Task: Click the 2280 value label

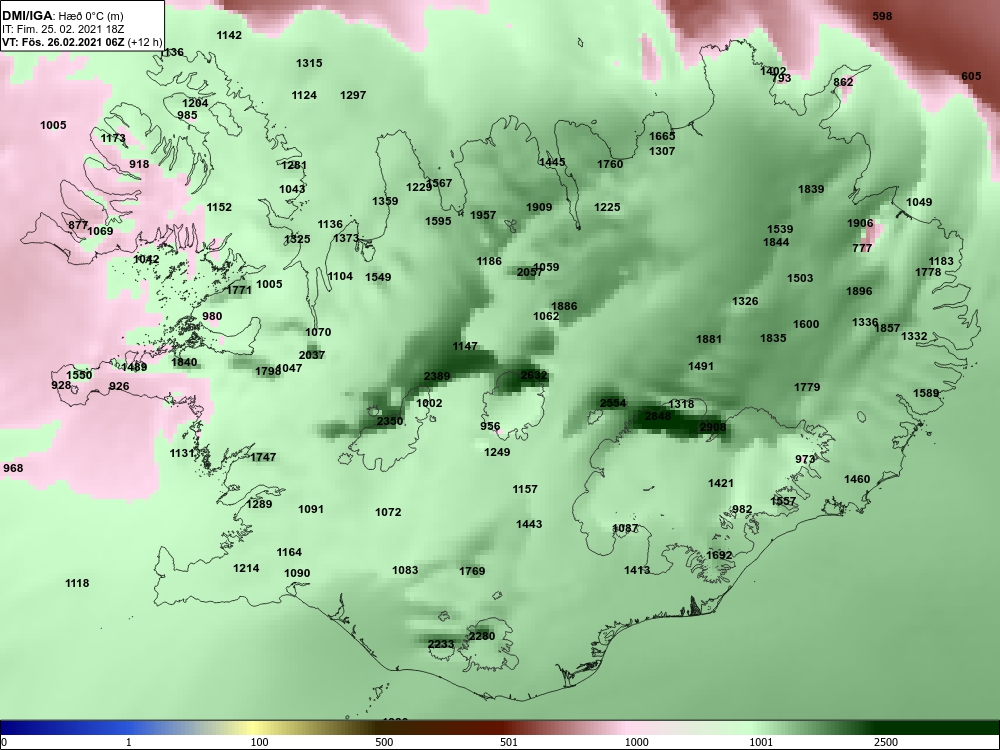Action: tap(482, 637)
